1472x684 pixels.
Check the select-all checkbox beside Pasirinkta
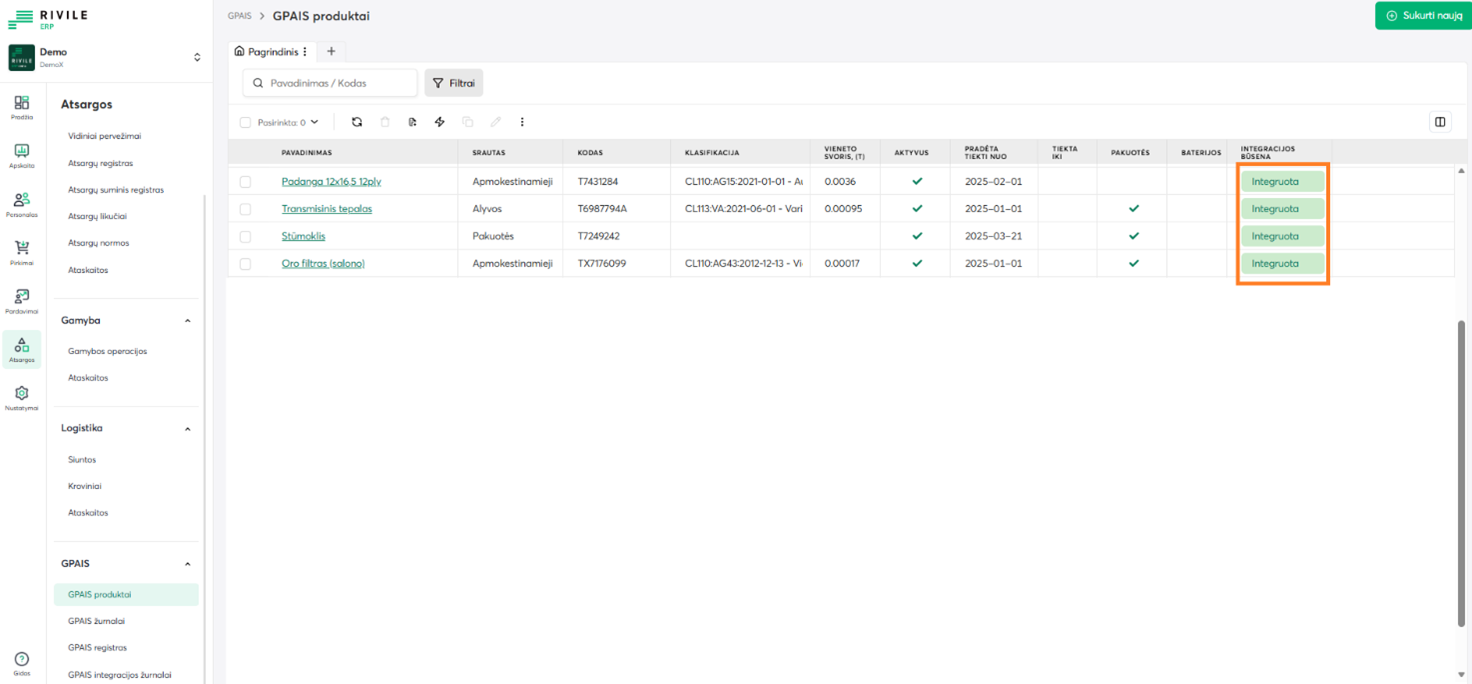coord(245,123)
